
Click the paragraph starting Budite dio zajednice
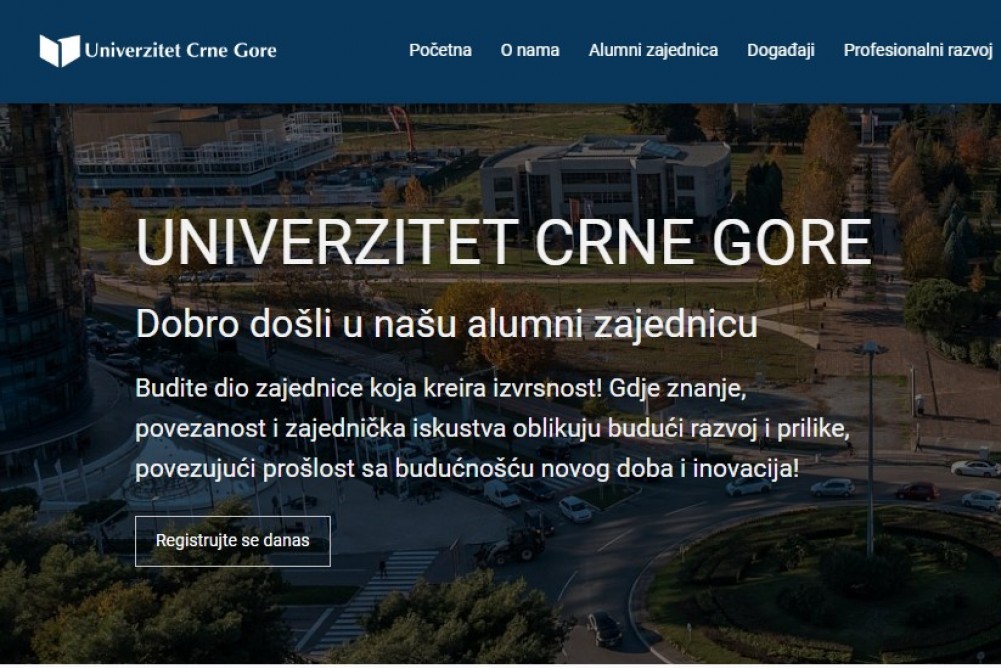coord(493,429)
